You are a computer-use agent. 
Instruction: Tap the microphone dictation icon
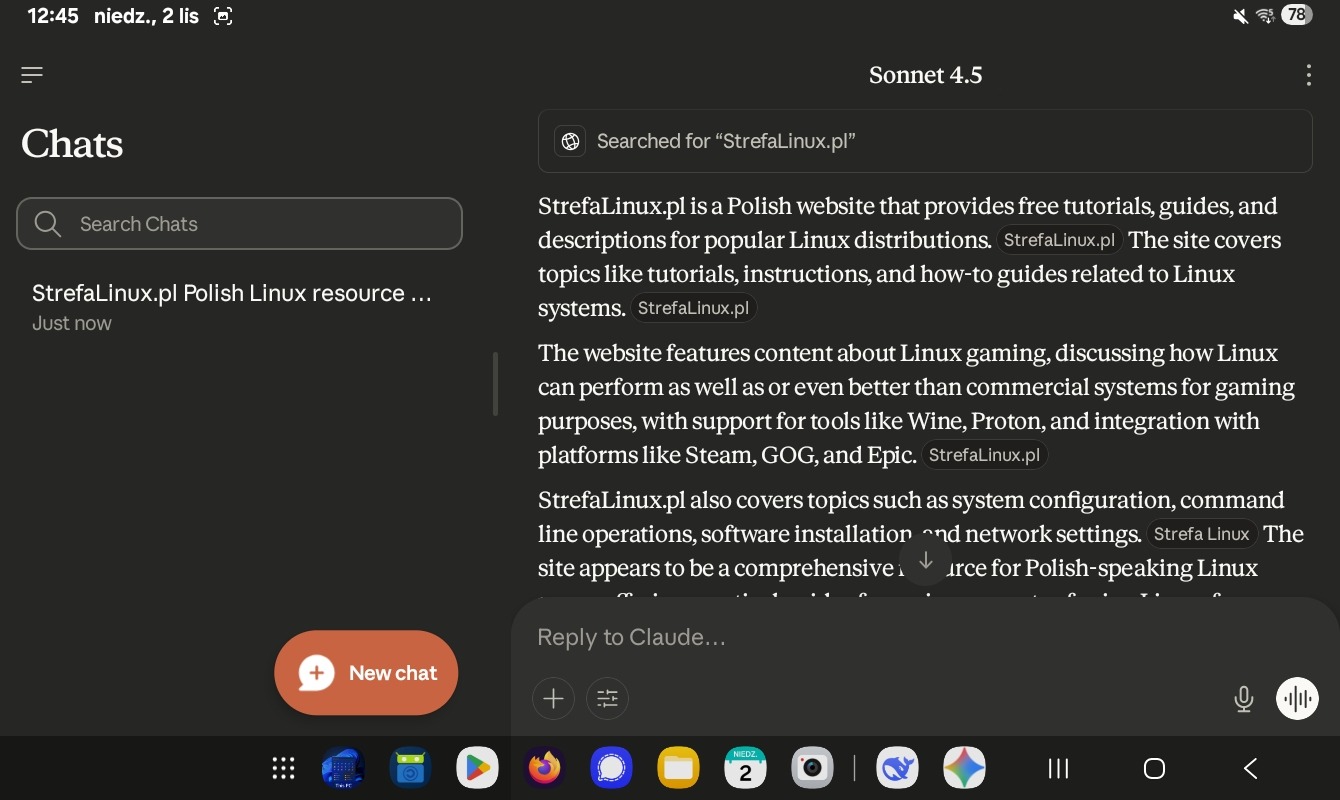[x=1243, y=699]
